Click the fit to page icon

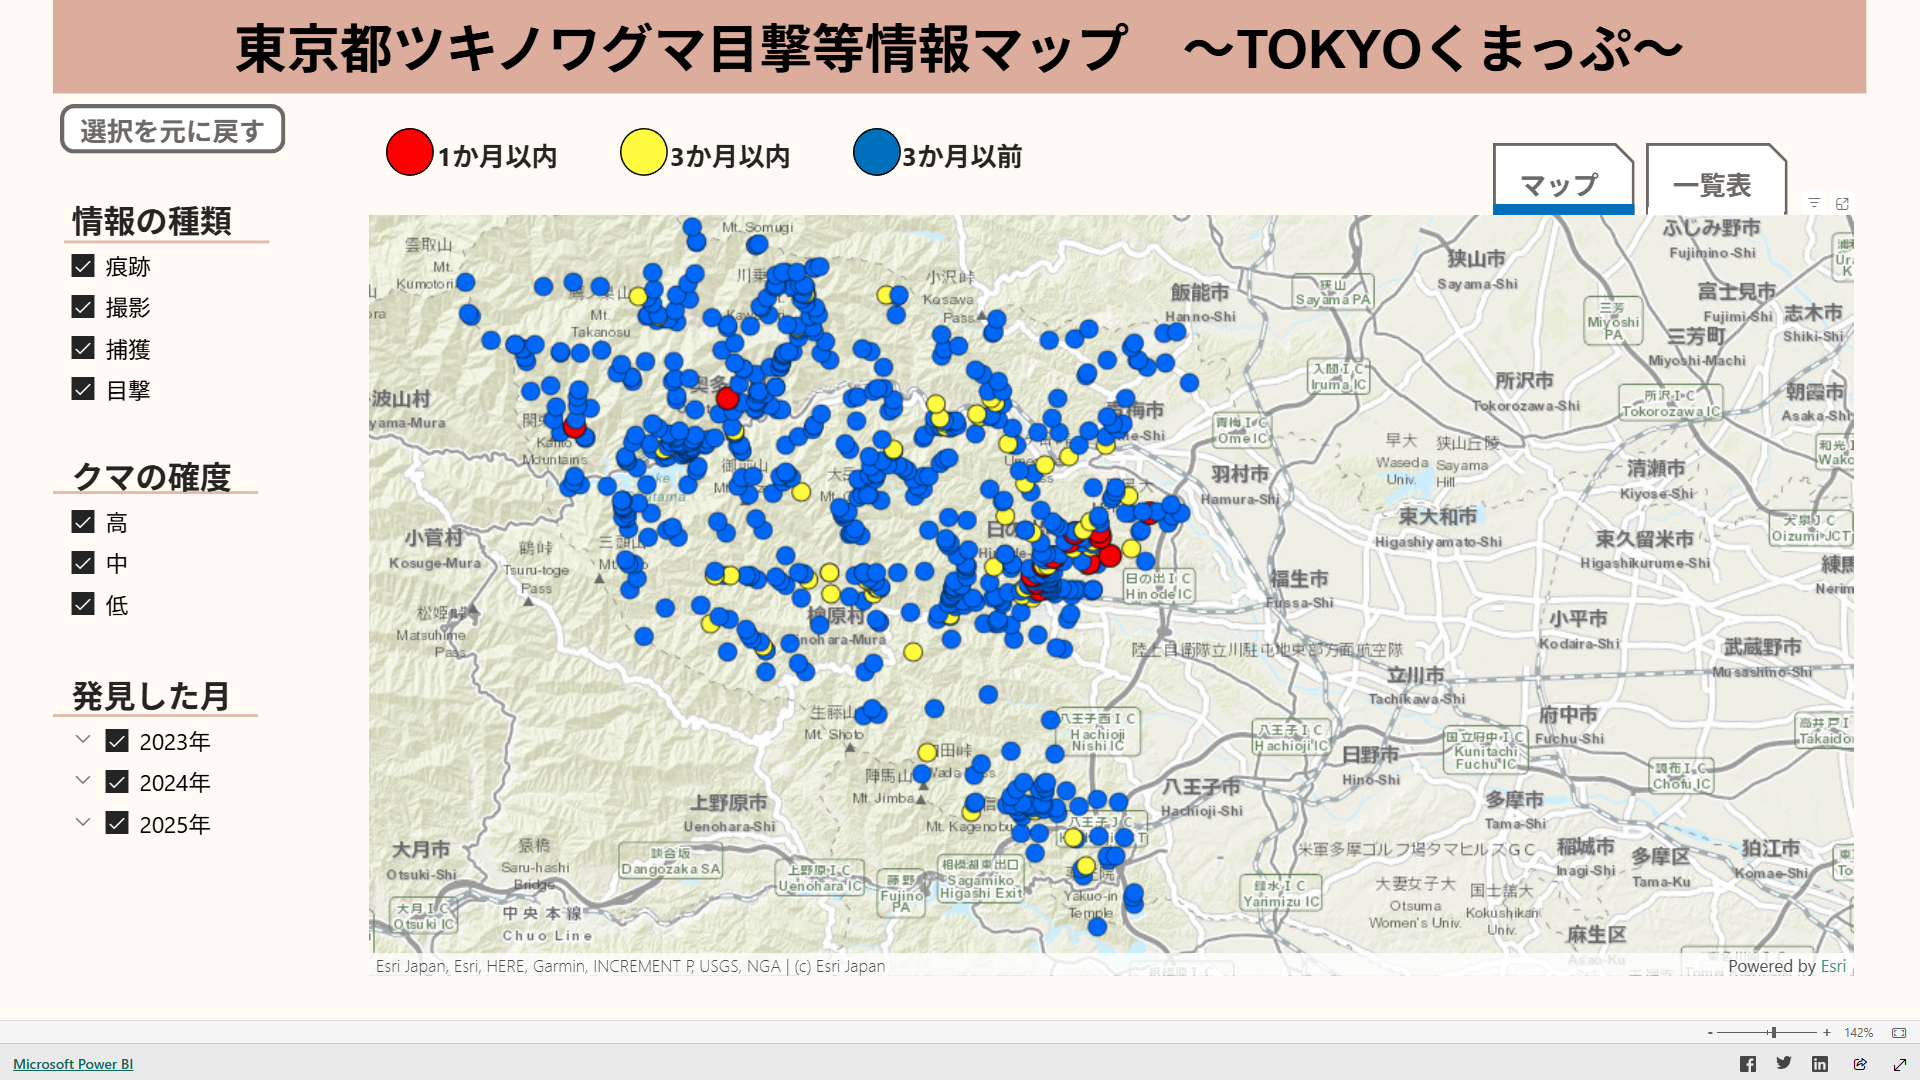pos(1899,1033)
